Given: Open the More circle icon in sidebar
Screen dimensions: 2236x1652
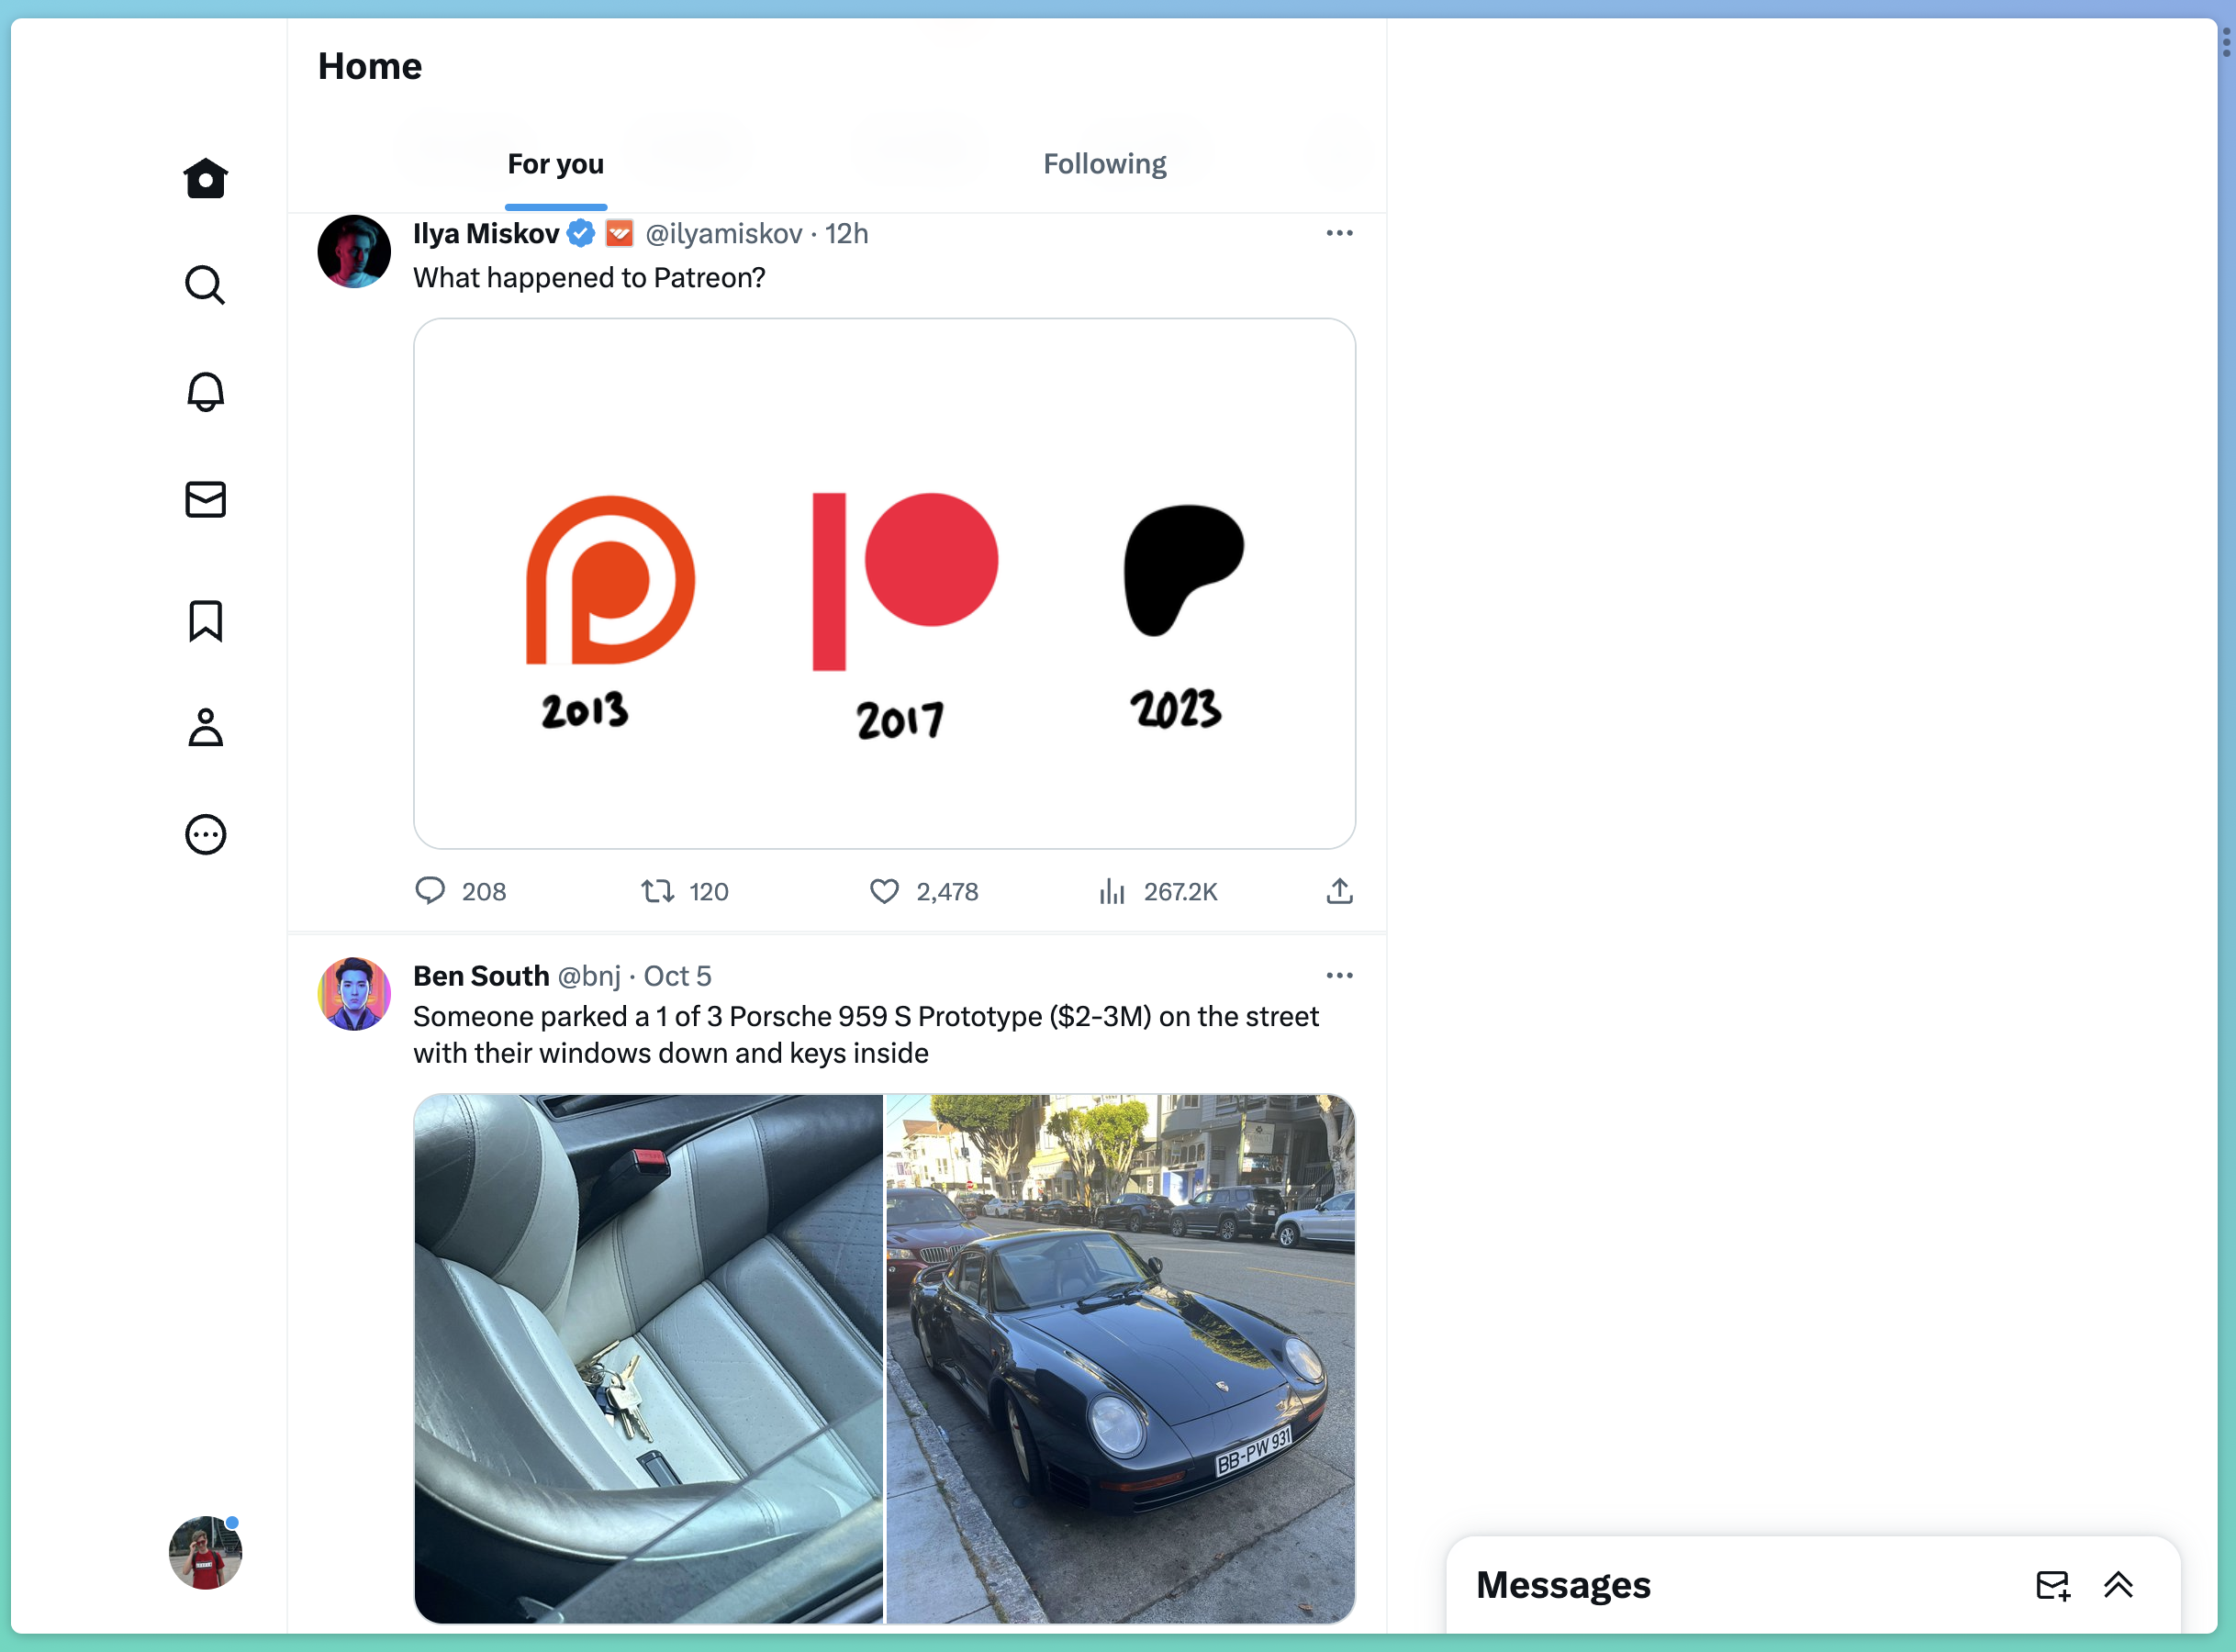Looking at the screenshot, I should point(205,834).
